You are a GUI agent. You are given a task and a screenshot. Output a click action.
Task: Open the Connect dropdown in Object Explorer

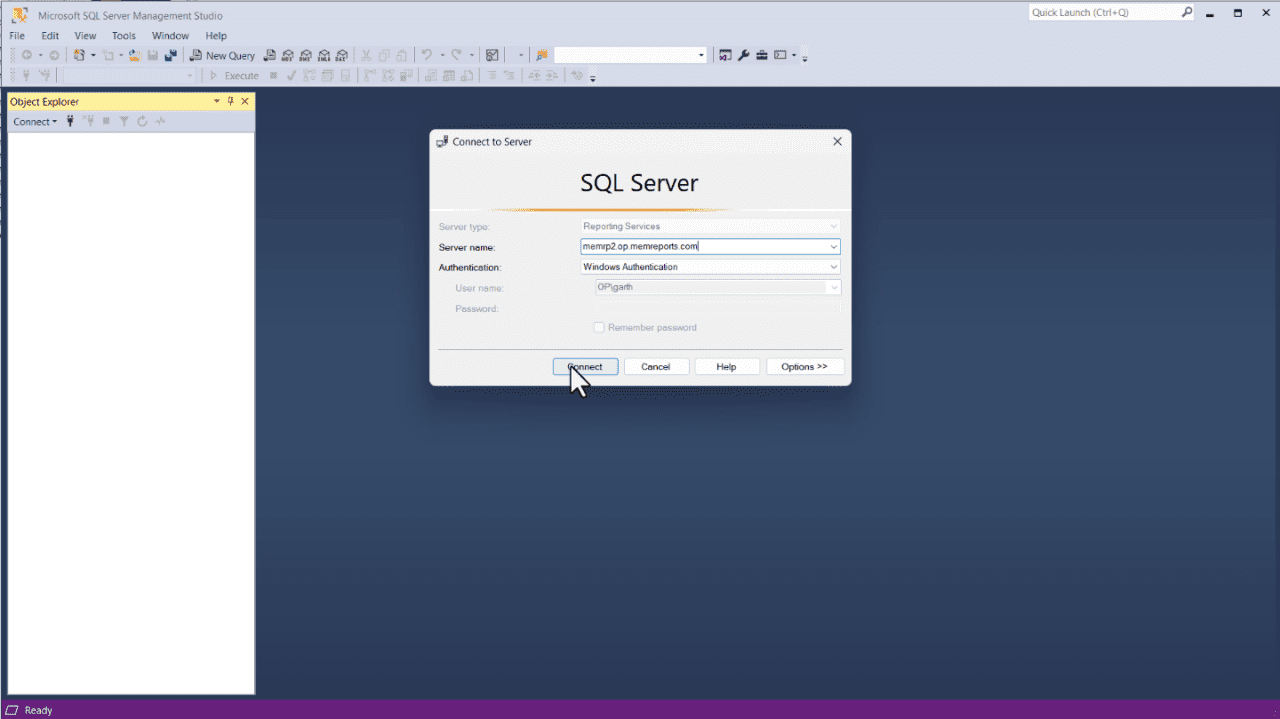pos(35,121)
